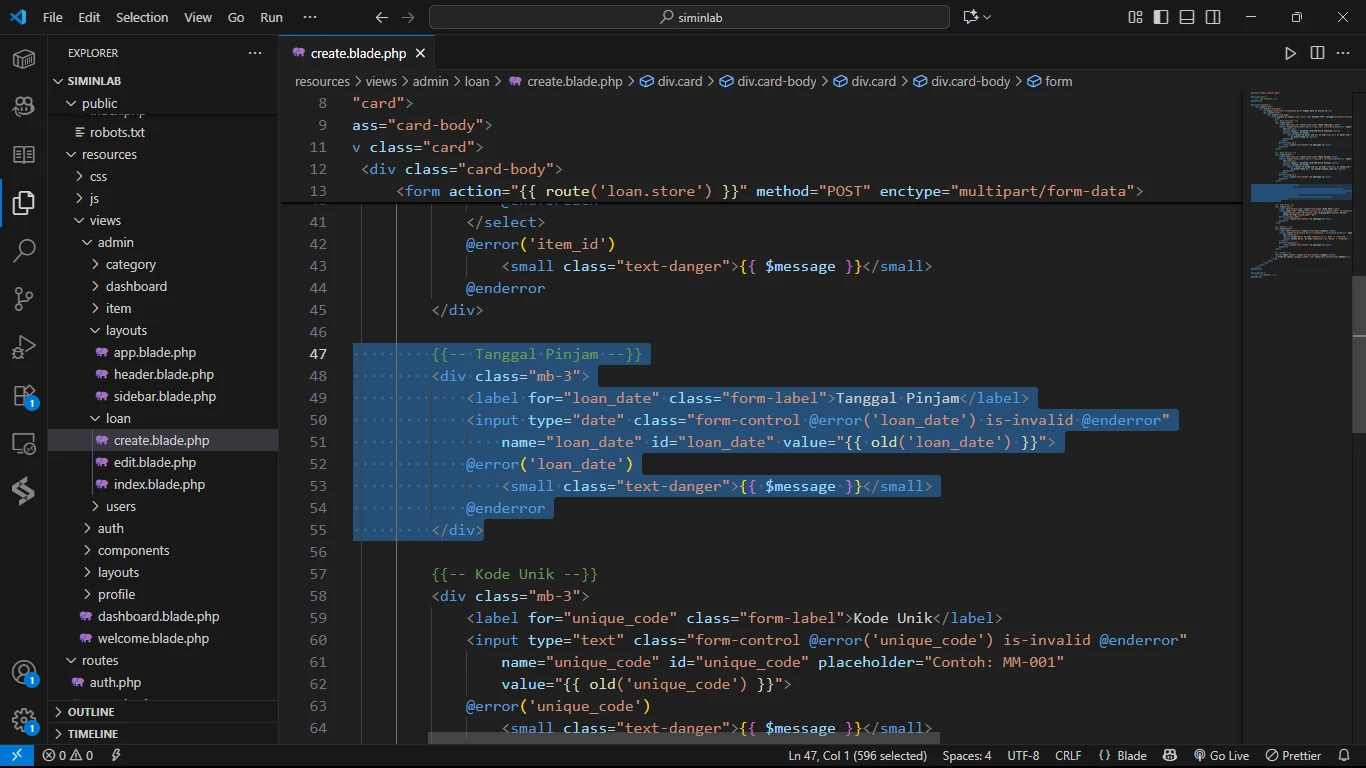Expand the category folder in explorer

(x=130, y=264)
